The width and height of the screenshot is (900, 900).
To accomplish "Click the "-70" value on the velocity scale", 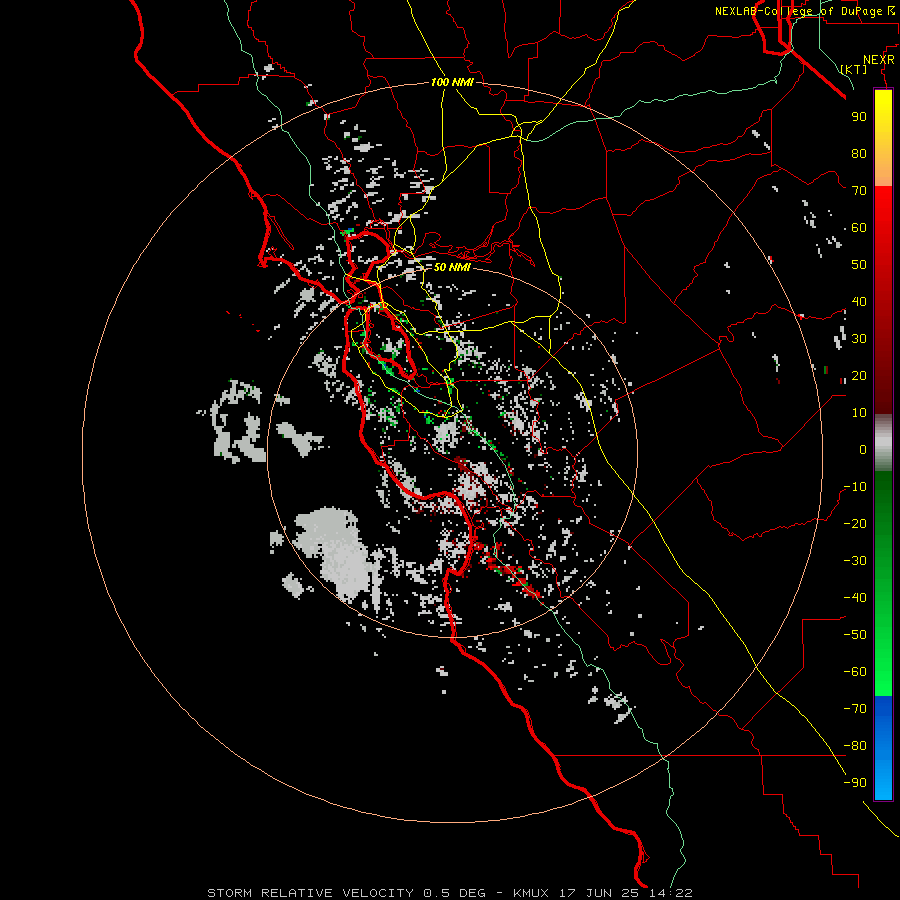I will [855, 709].
